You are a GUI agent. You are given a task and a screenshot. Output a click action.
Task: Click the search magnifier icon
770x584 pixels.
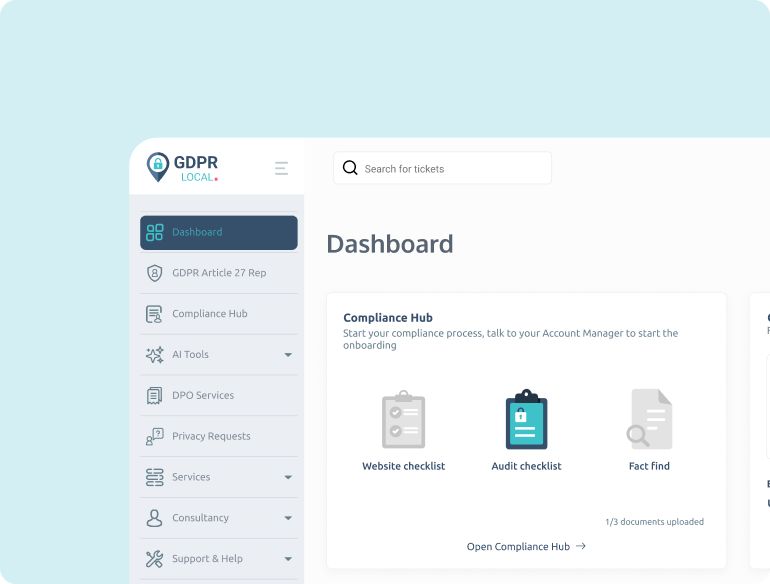click(350, 168)
